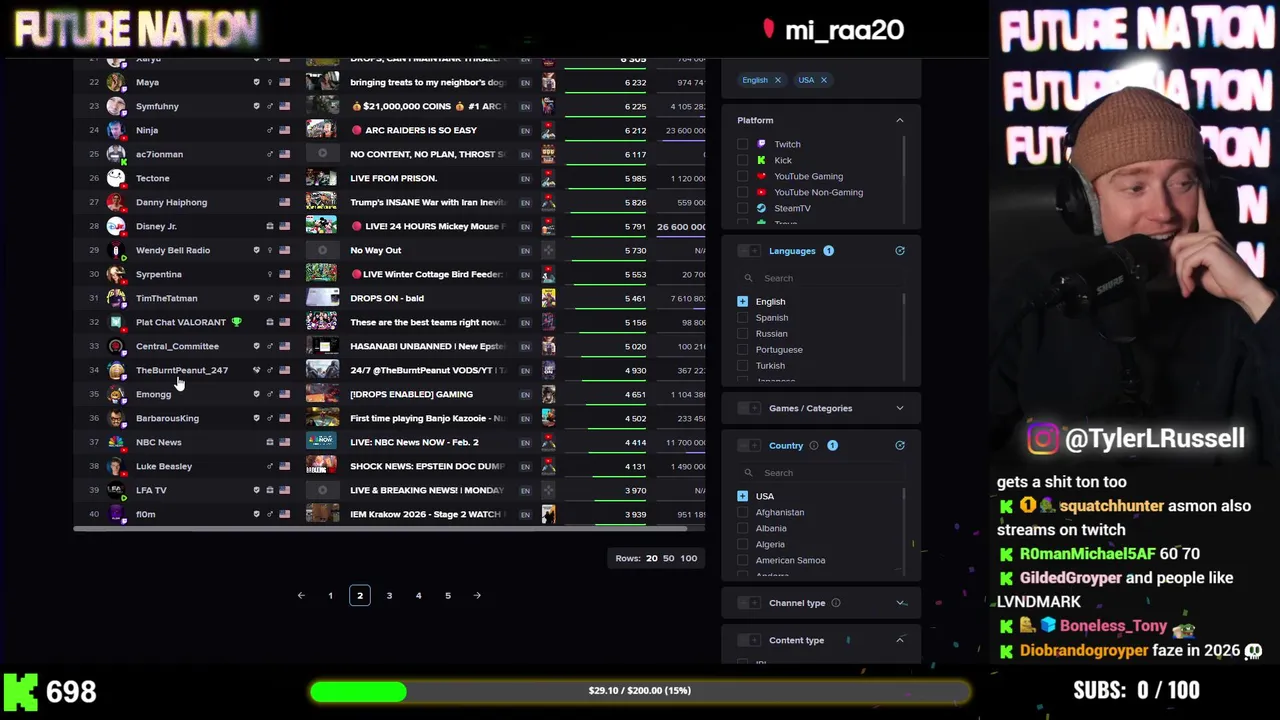Click Tectone's stream thumbnail
Viewport: 1280px width, 720px height.
point(321,178)
